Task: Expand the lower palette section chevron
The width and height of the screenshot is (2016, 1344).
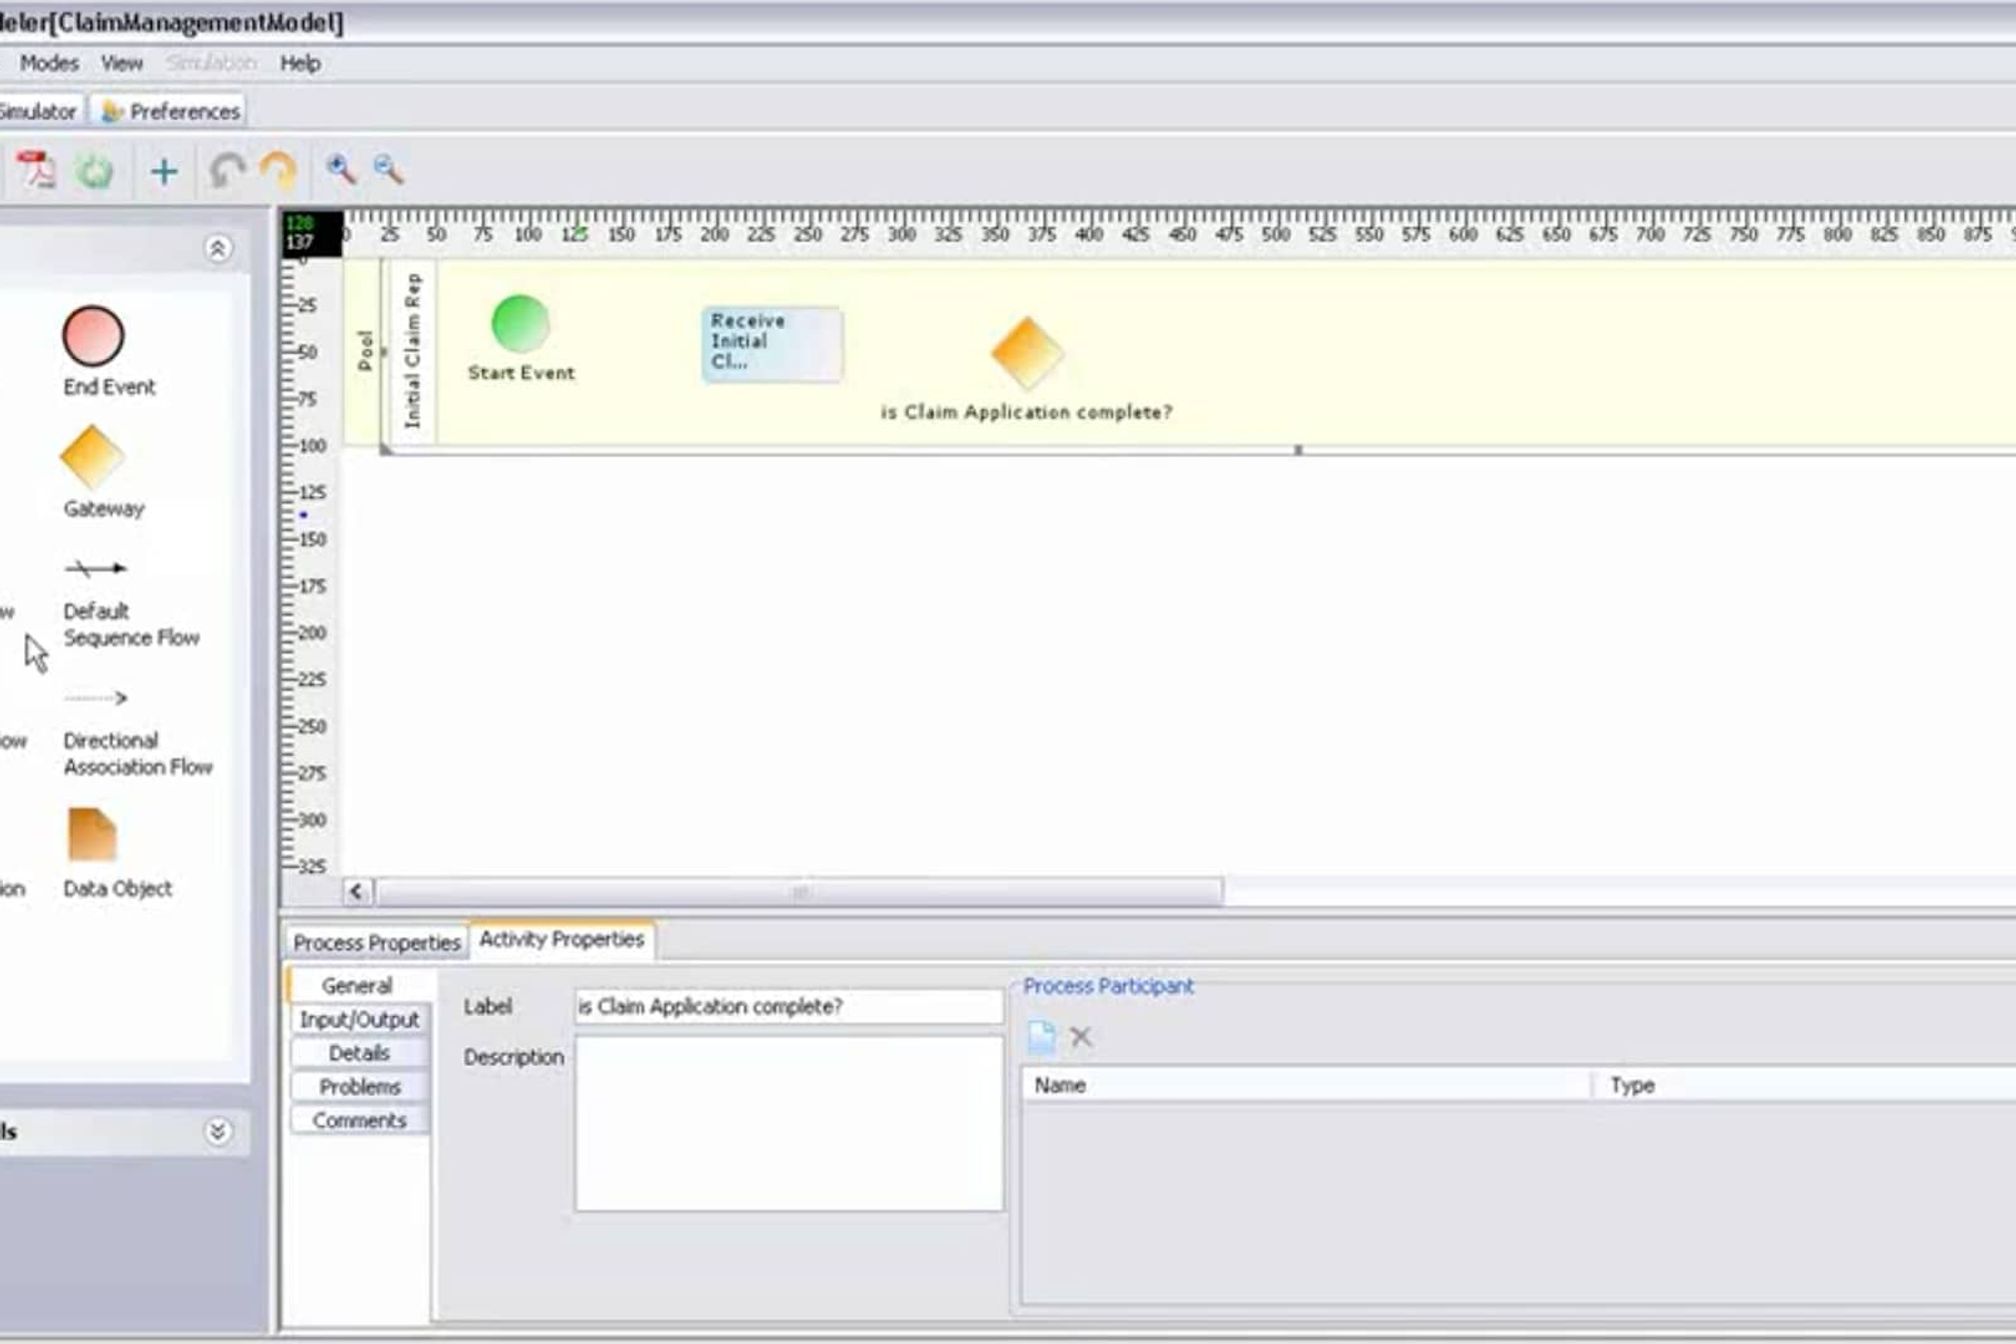Action: (x=217, y=1131)
